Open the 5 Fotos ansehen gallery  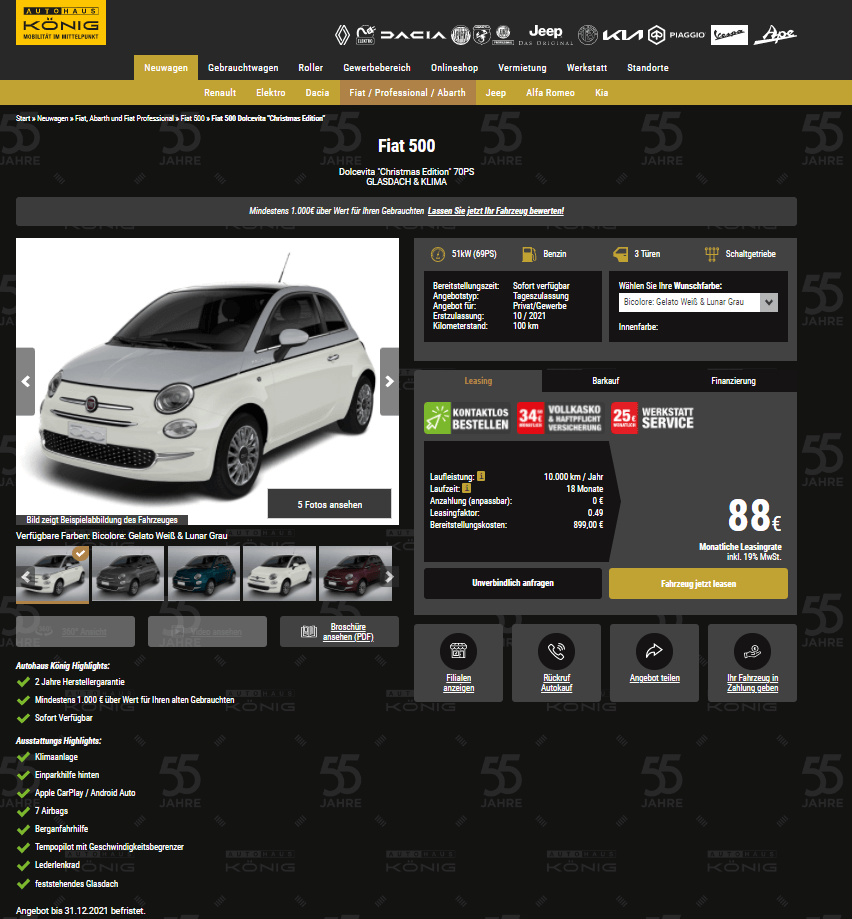pos(329,504)
